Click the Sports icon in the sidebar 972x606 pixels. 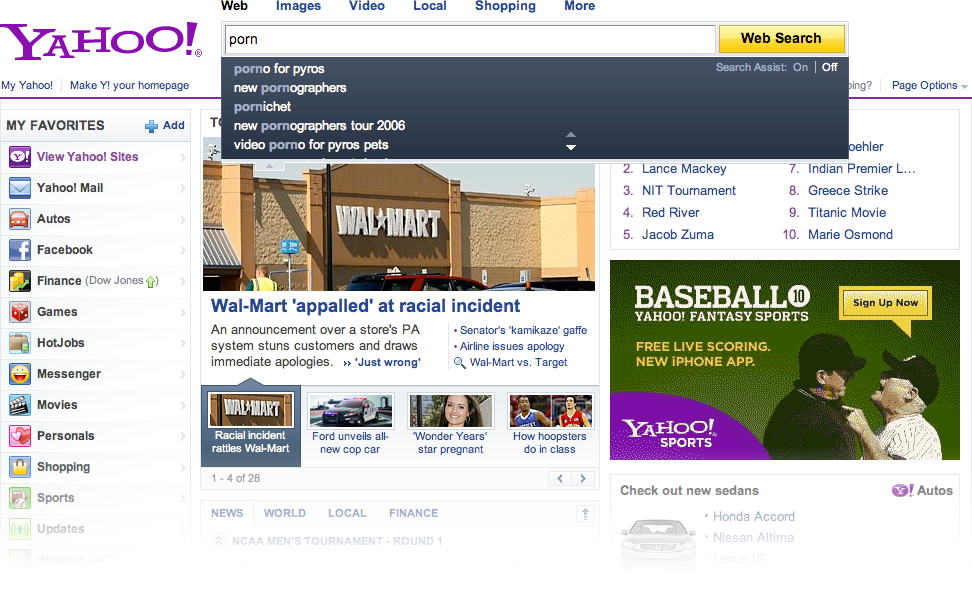click(x=21, y=497)
